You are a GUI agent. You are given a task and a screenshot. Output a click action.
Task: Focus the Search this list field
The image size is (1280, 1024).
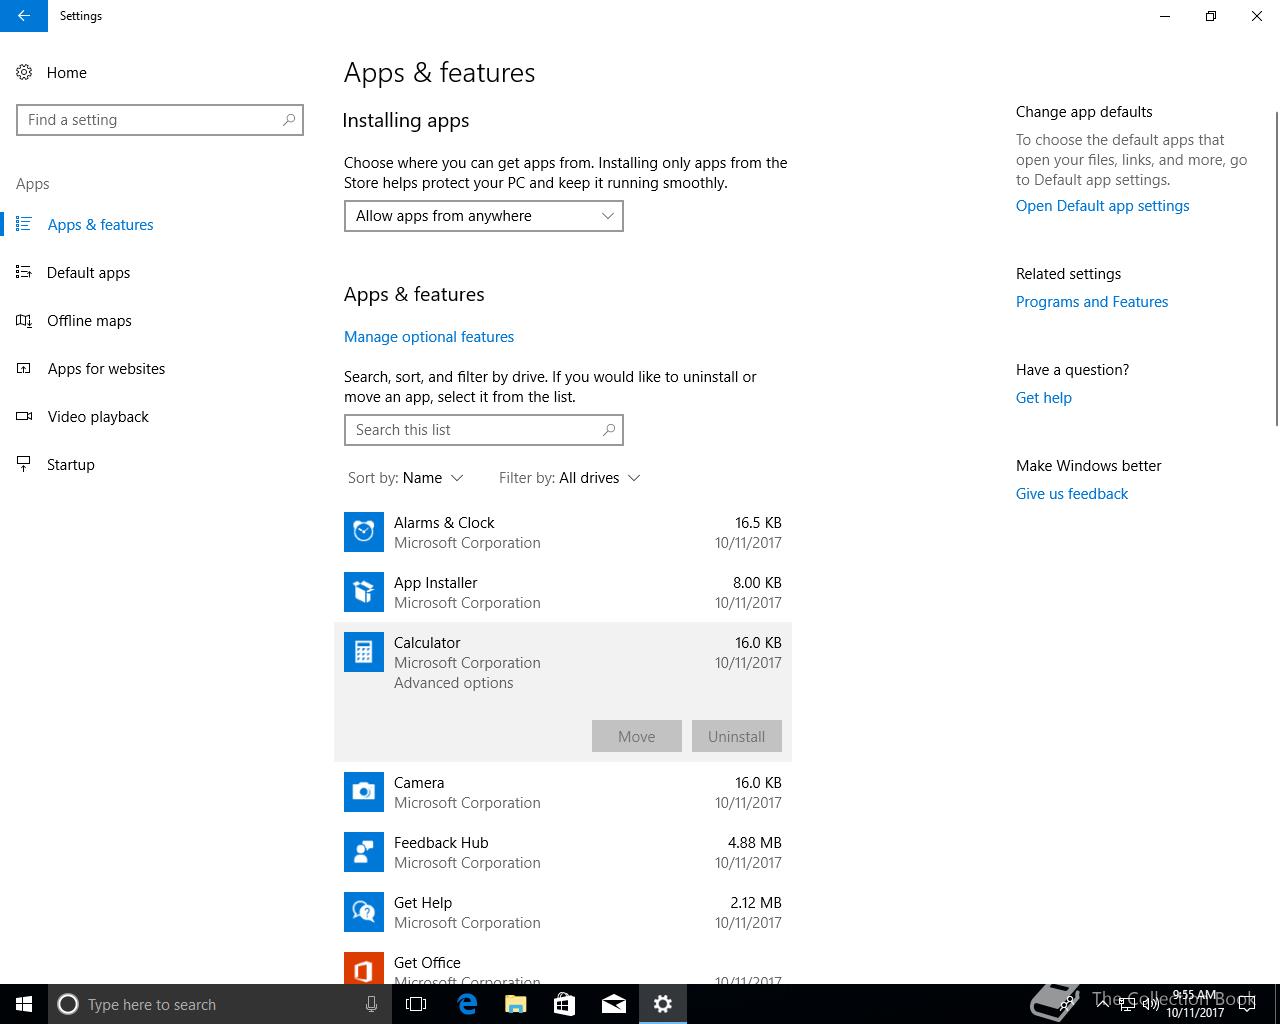[484, 430]
